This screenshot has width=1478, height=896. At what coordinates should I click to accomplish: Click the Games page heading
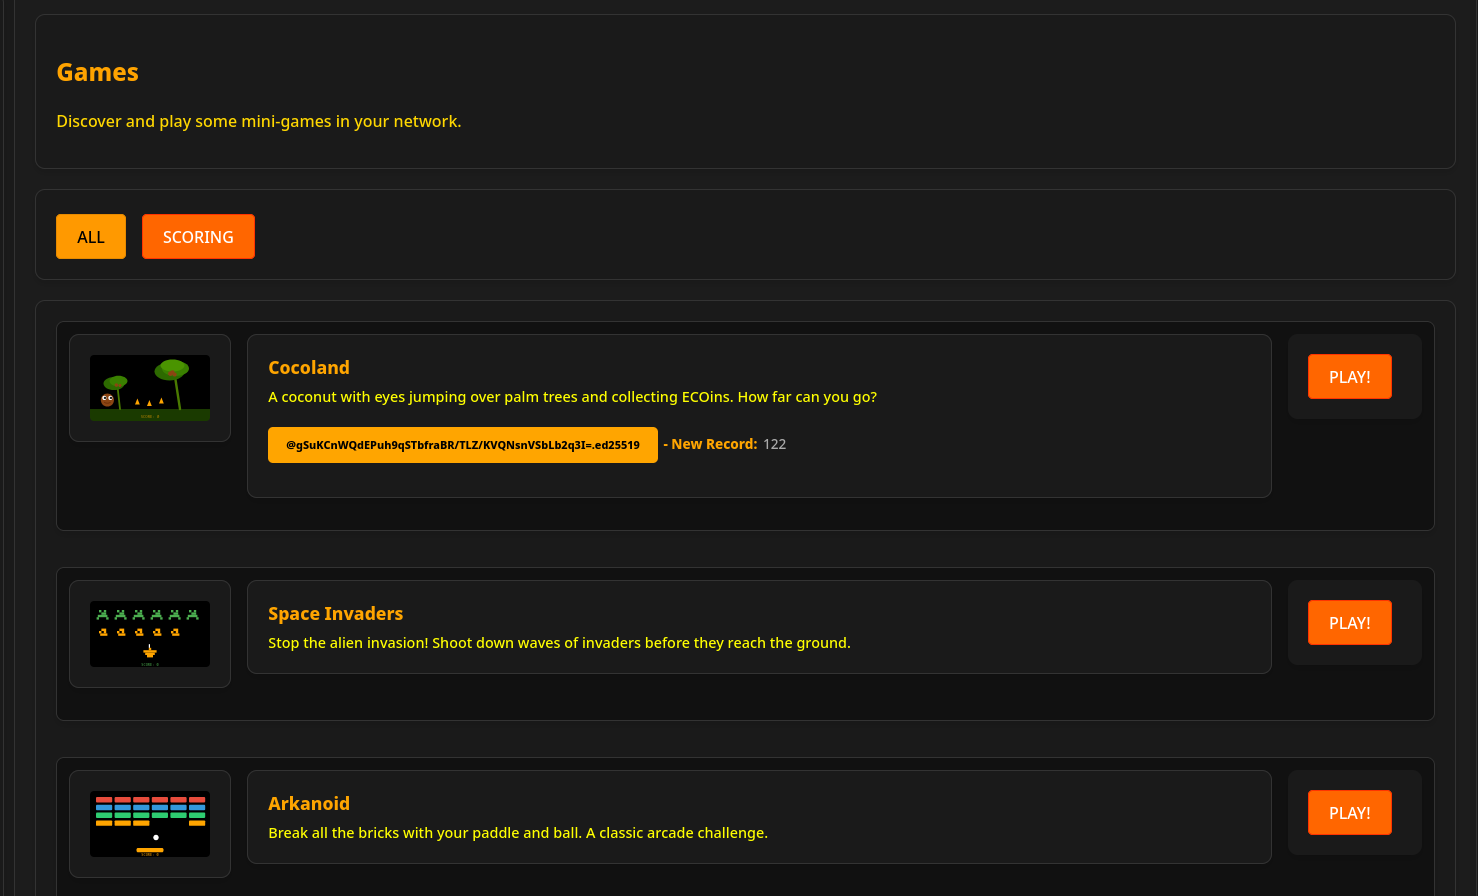click(98, 72)
